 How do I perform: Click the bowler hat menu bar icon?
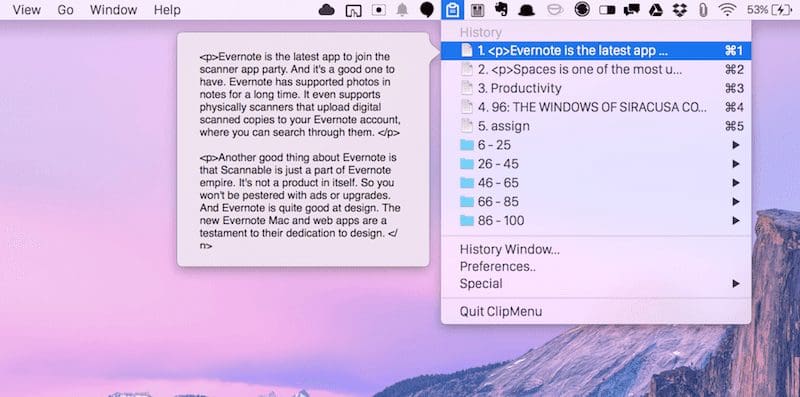pos(527,10)
